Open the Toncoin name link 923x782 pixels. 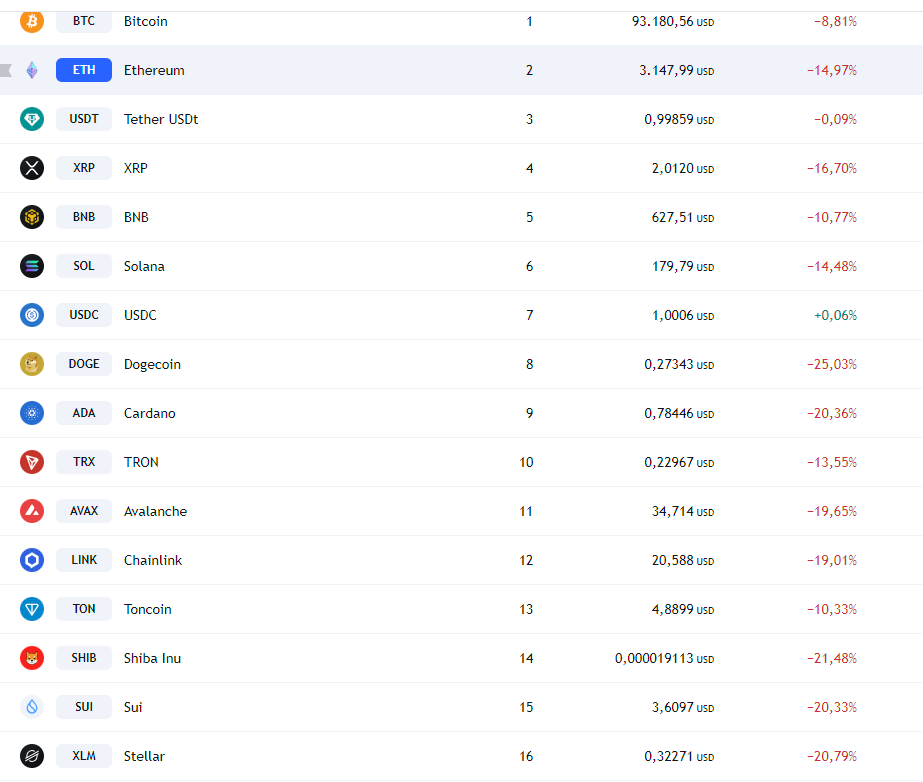[x=148, y=609]
